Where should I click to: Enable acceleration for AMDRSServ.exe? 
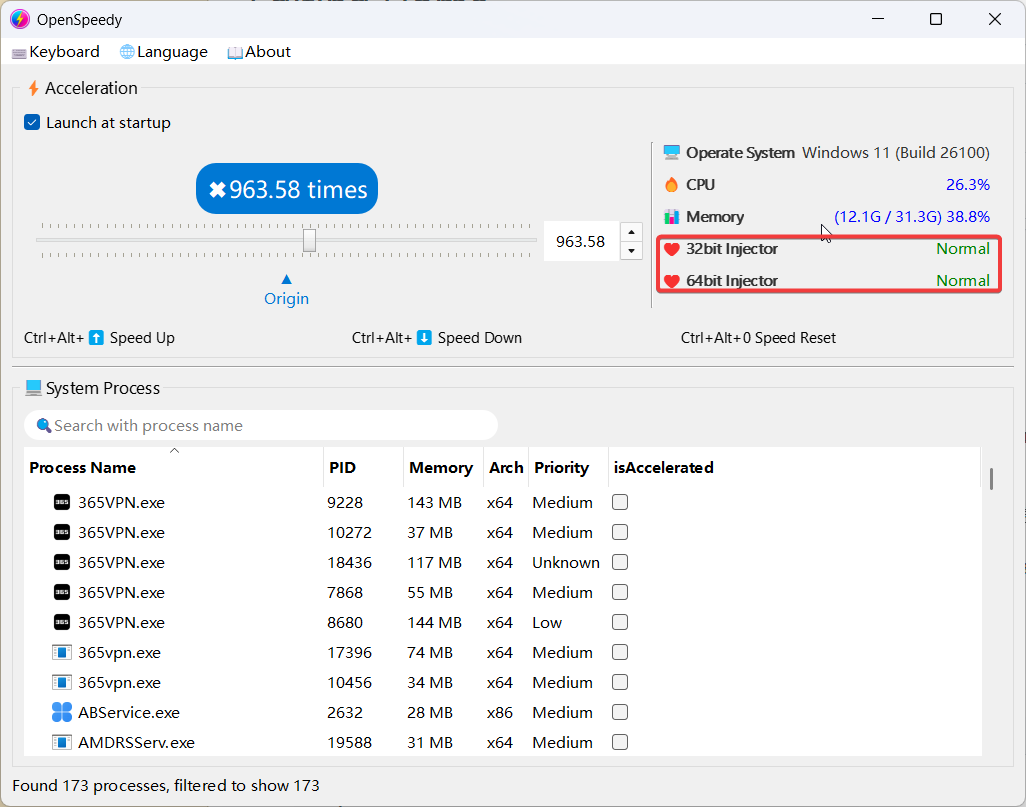pyautogui.click(x=620, y=742)
